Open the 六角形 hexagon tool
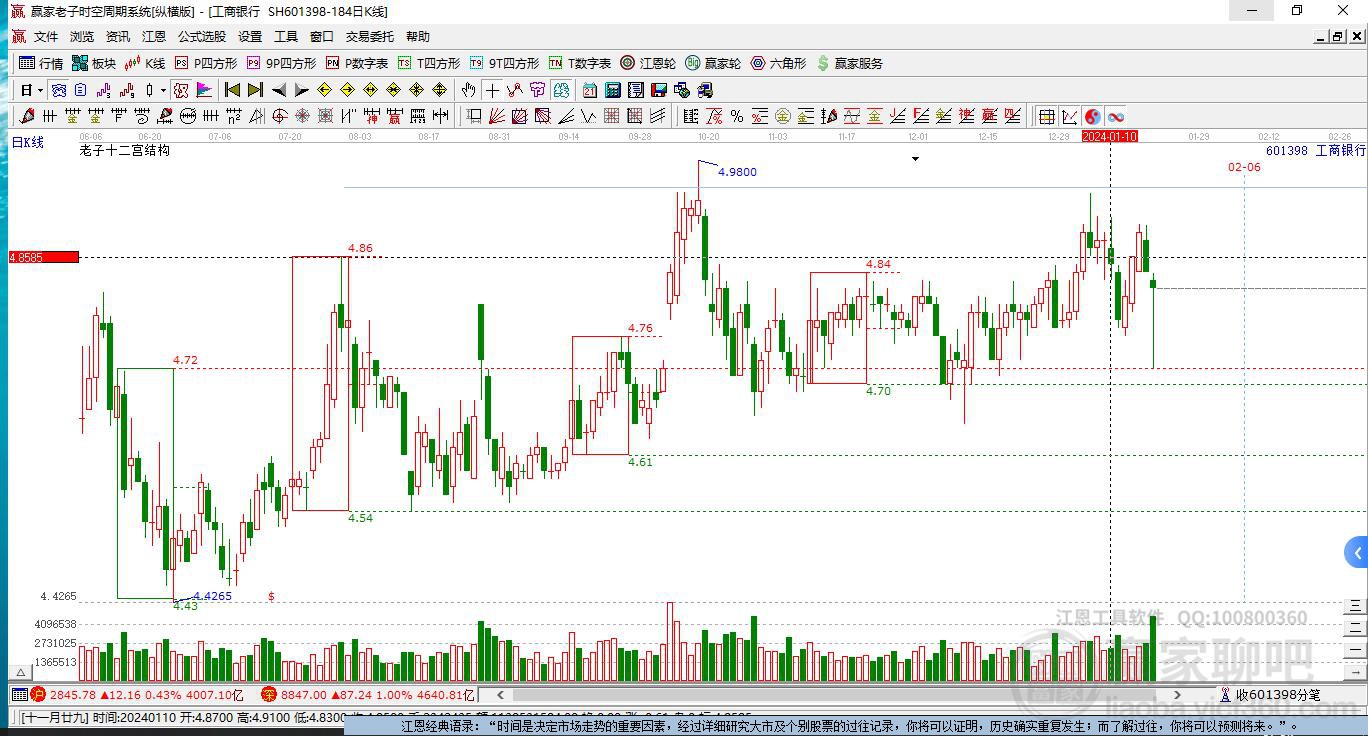Viewport: 1368px width, 736px height. 778,63
